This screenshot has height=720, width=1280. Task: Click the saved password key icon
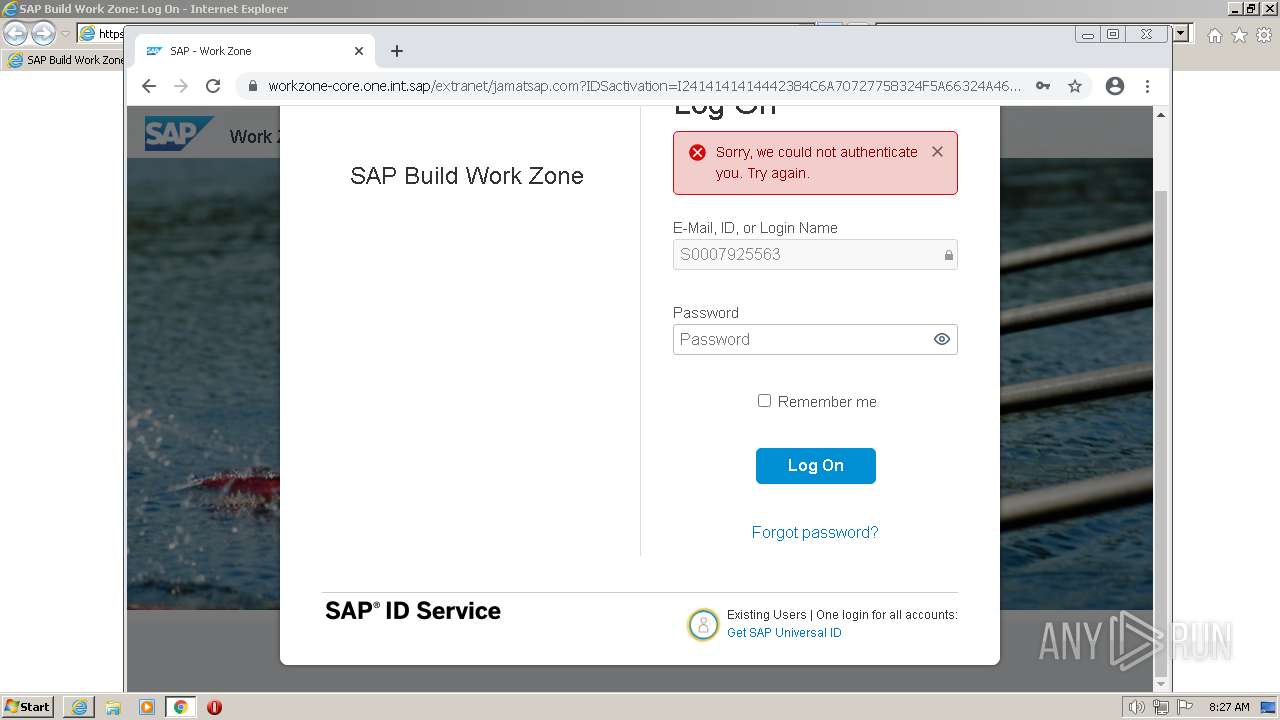click(1043, 86)
